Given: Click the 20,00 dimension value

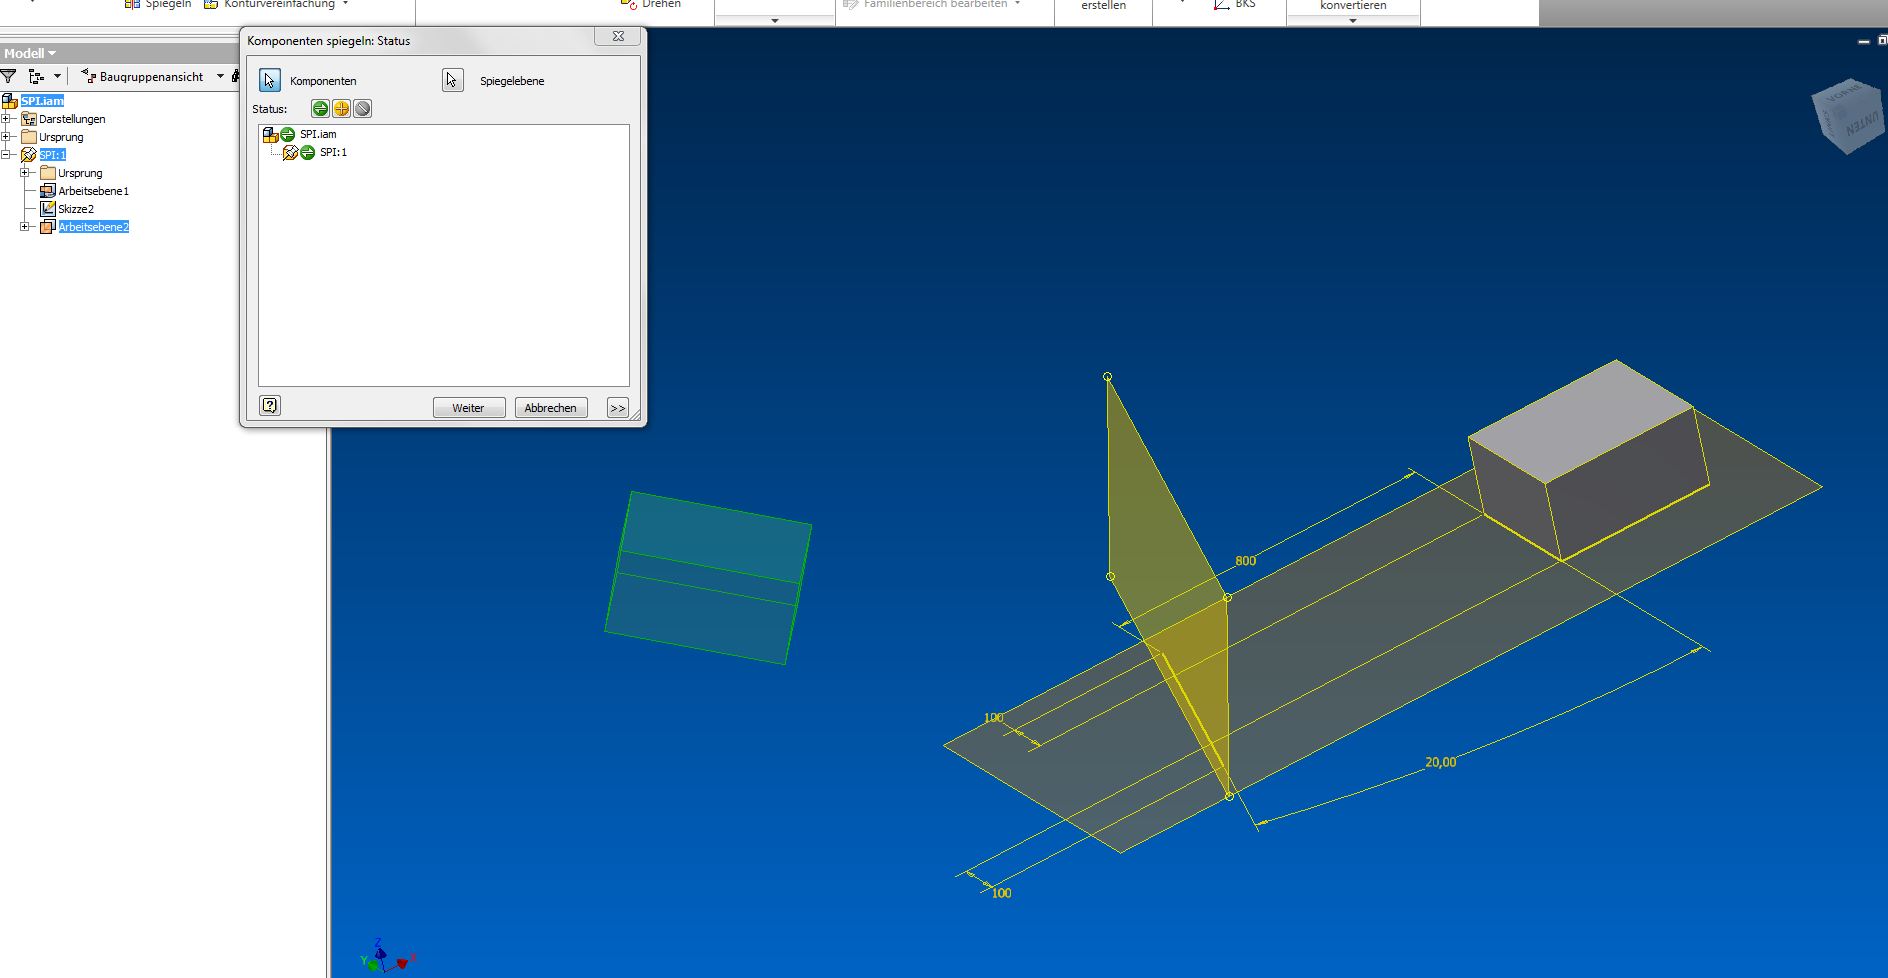Looking at the screenshot, I should [1440, 762].
